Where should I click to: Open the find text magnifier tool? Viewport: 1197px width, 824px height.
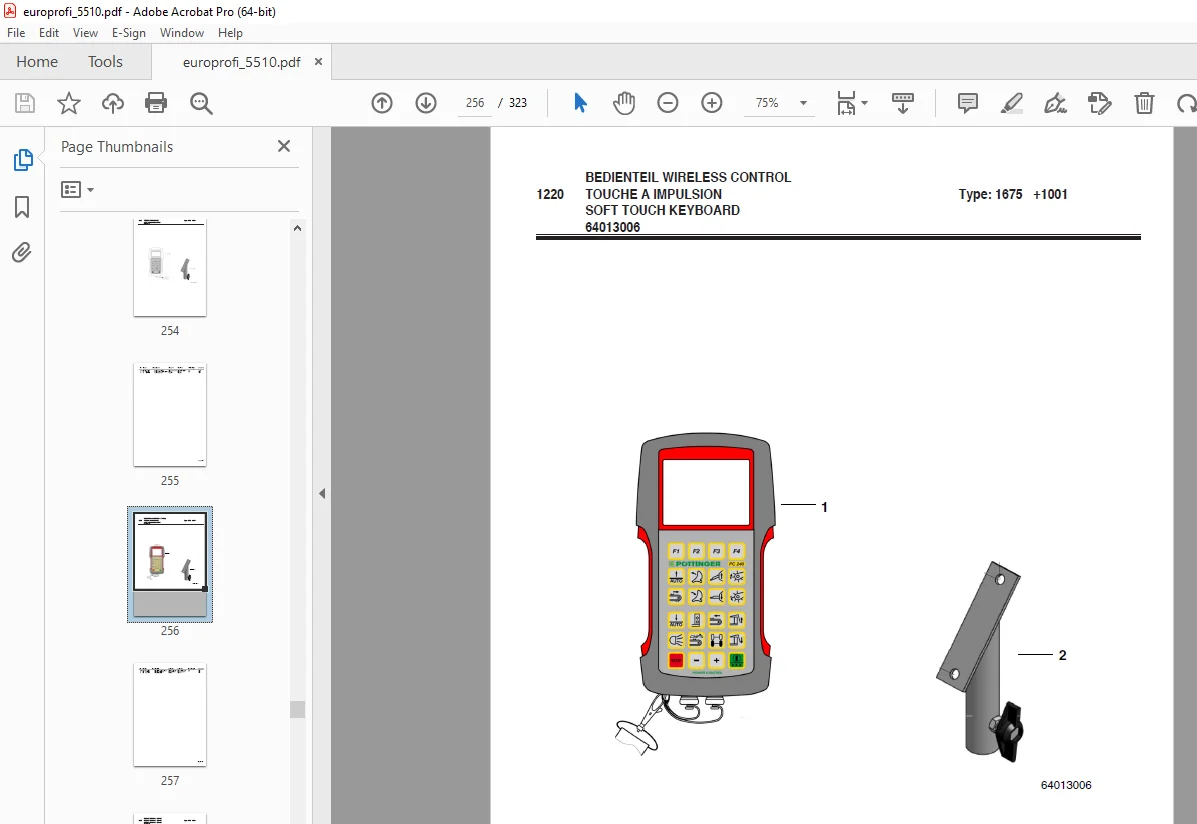(201, 103)
